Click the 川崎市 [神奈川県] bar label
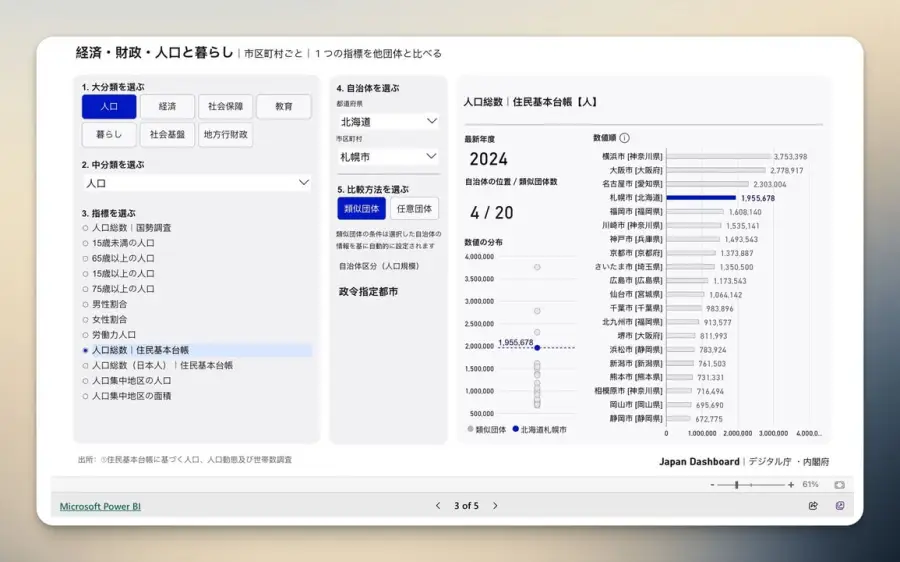This screenshot has width=900, height=562. [x=632, y=226]
